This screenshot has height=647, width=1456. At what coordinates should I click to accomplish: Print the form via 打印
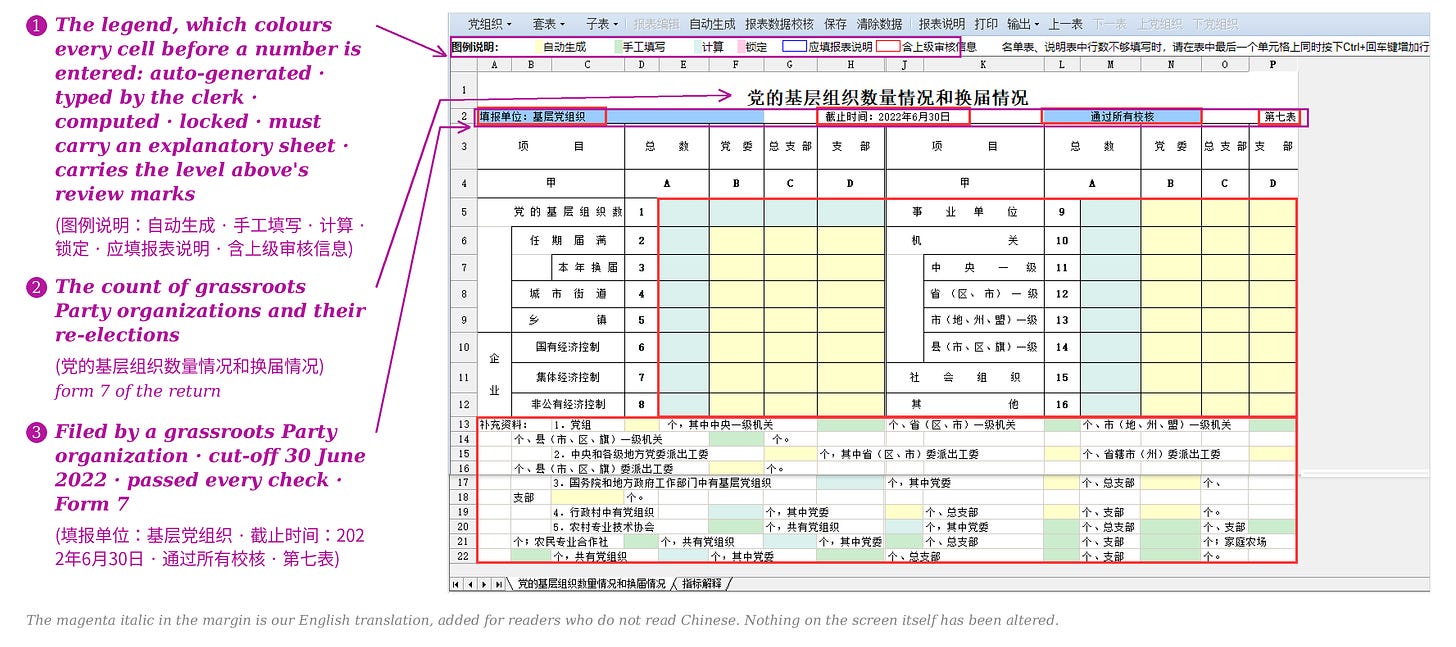click(986, 24)
